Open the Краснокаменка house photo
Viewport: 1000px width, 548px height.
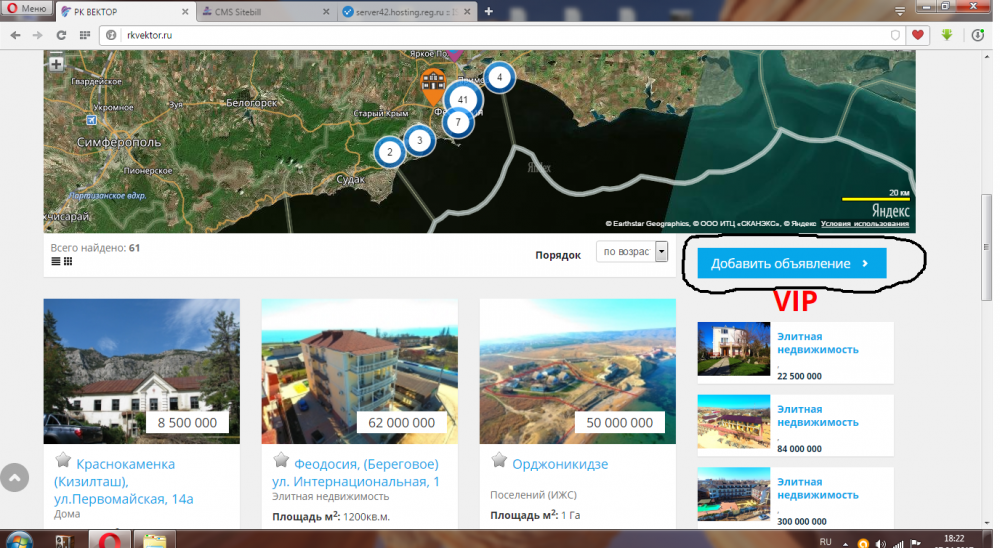142,371
